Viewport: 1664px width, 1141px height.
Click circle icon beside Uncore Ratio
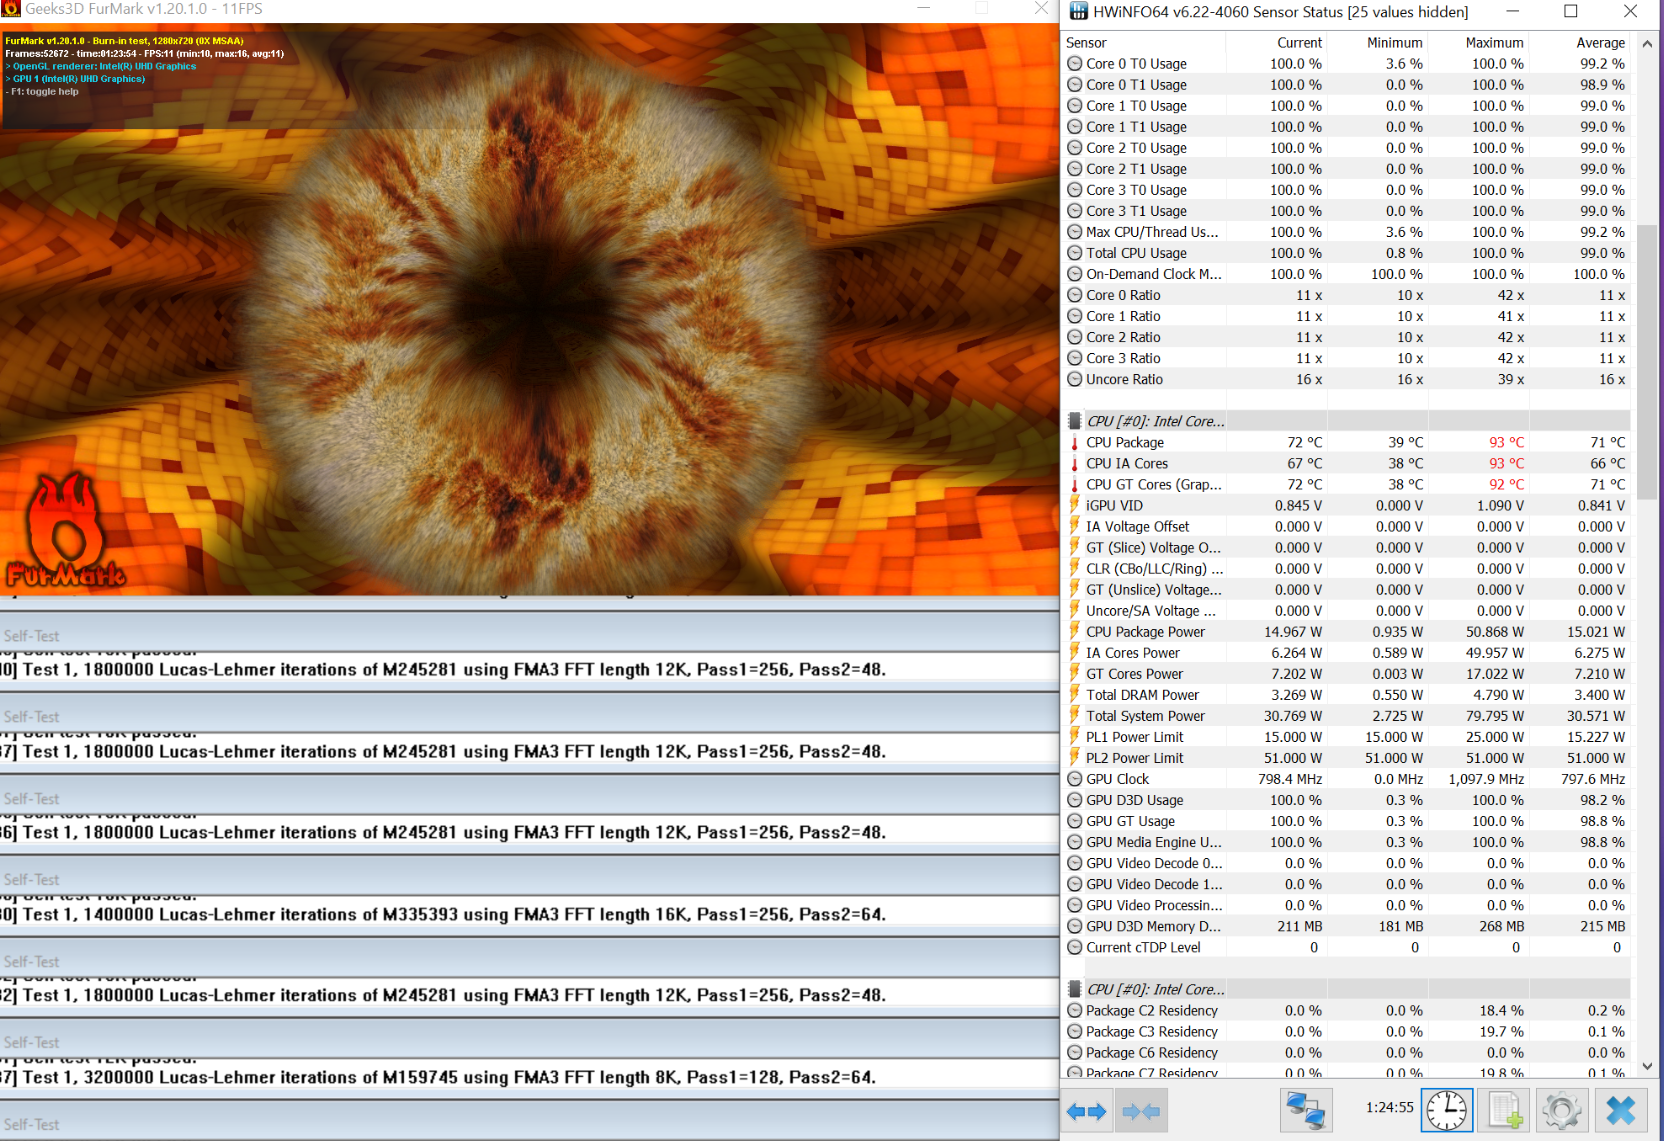1075,379
